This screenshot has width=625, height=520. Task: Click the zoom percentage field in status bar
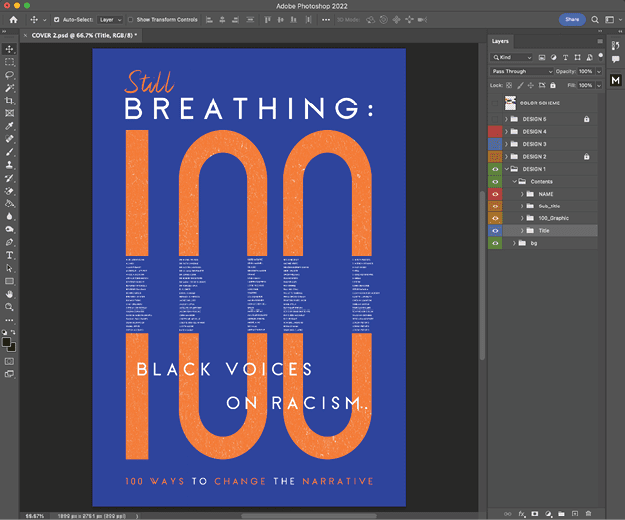pyautogui.click(x=34, y=516)
